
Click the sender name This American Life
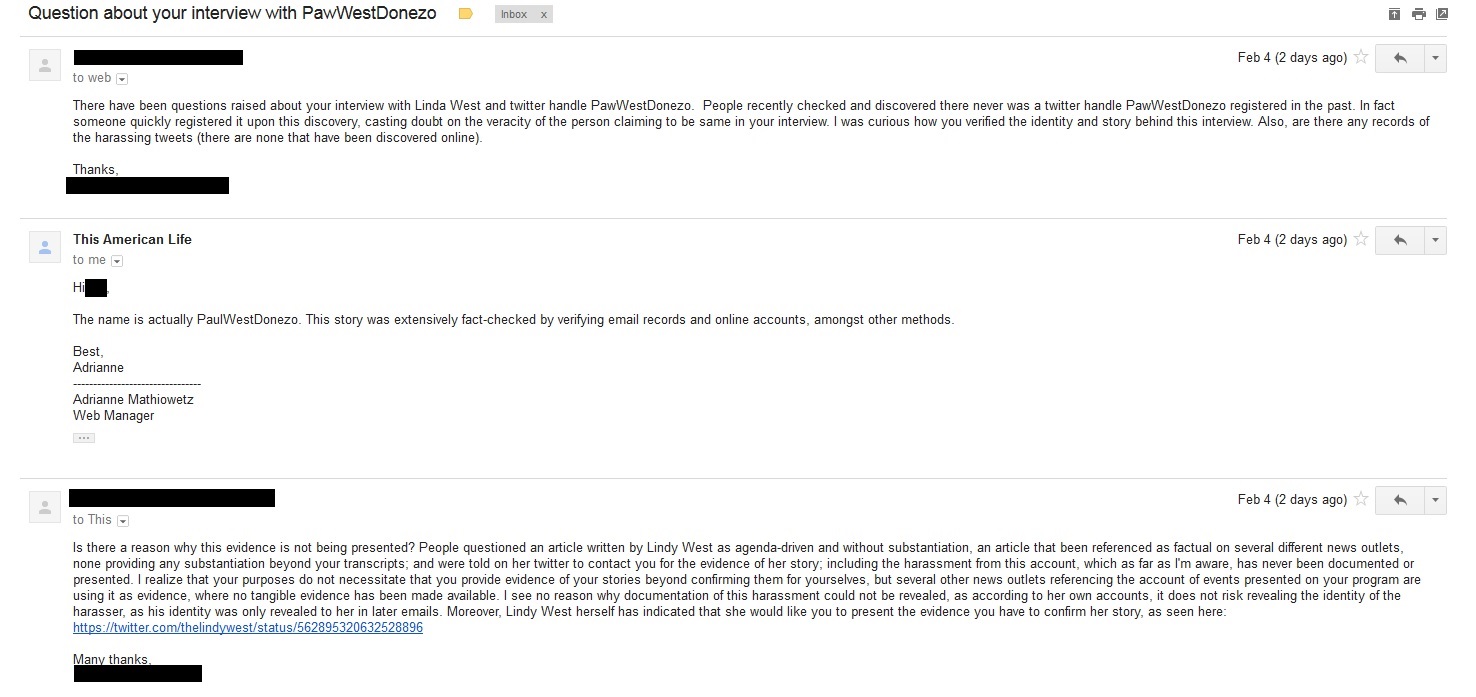click(x=132, y=239)
